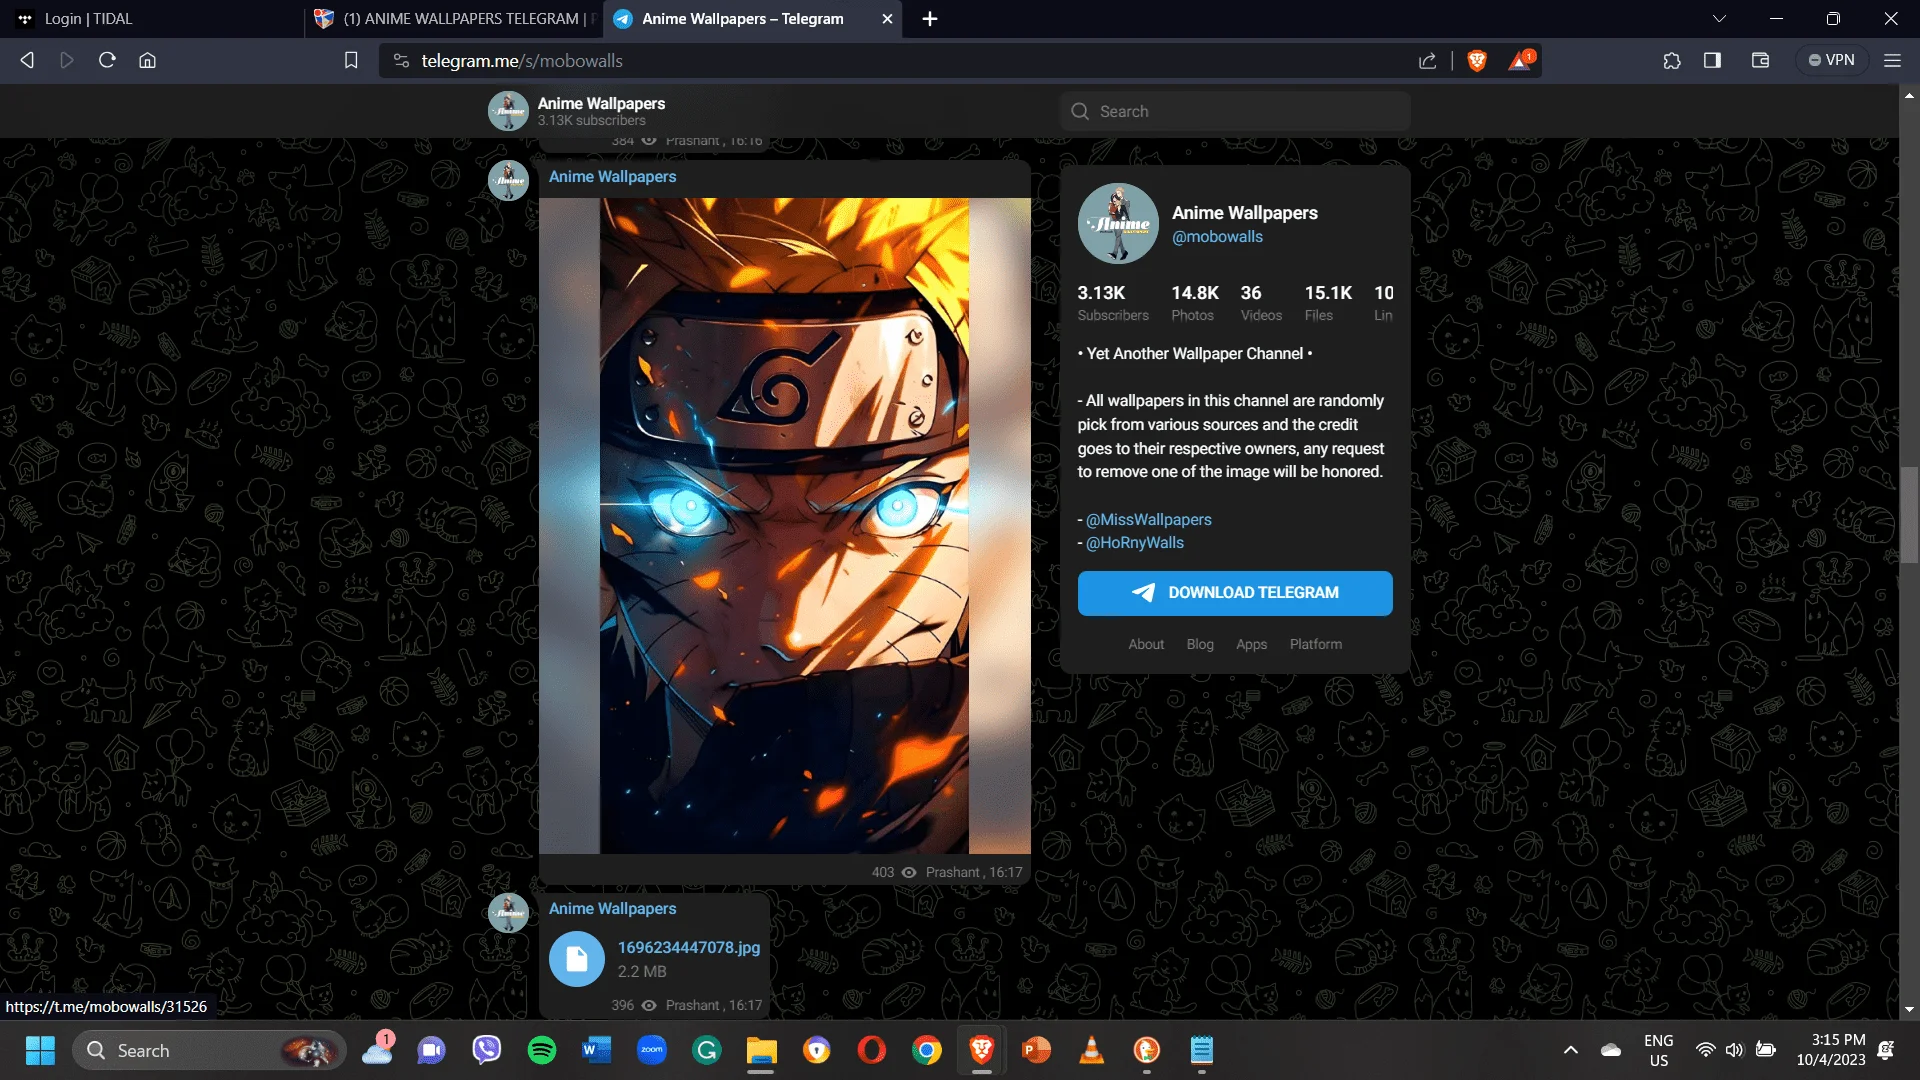Viewport: 1920px width, 1080px height.
Task: Go back to the previous page
Action: 27,60
